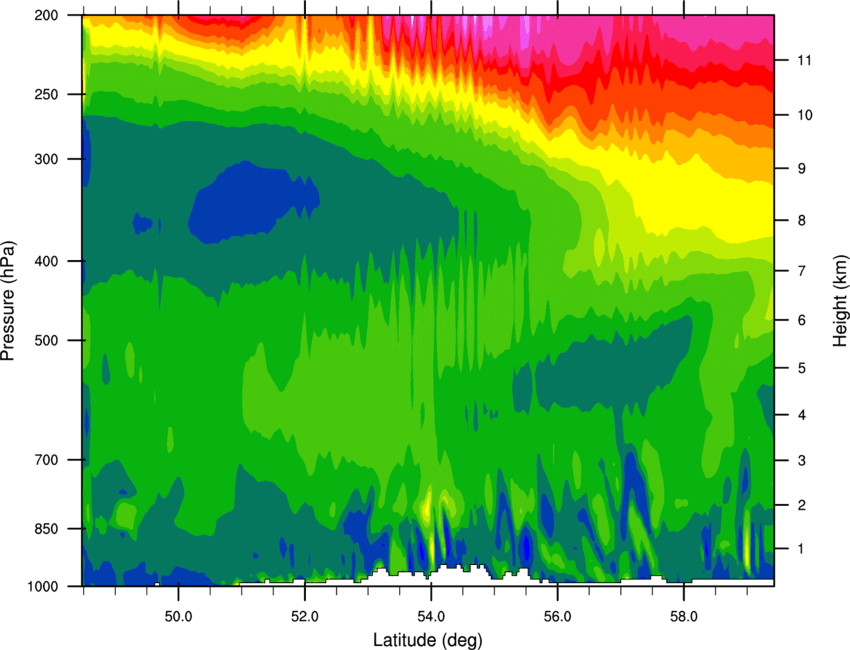850x650 pixels.
Task: Click the 50.0 latitude tick label
Action: (178, 616)
